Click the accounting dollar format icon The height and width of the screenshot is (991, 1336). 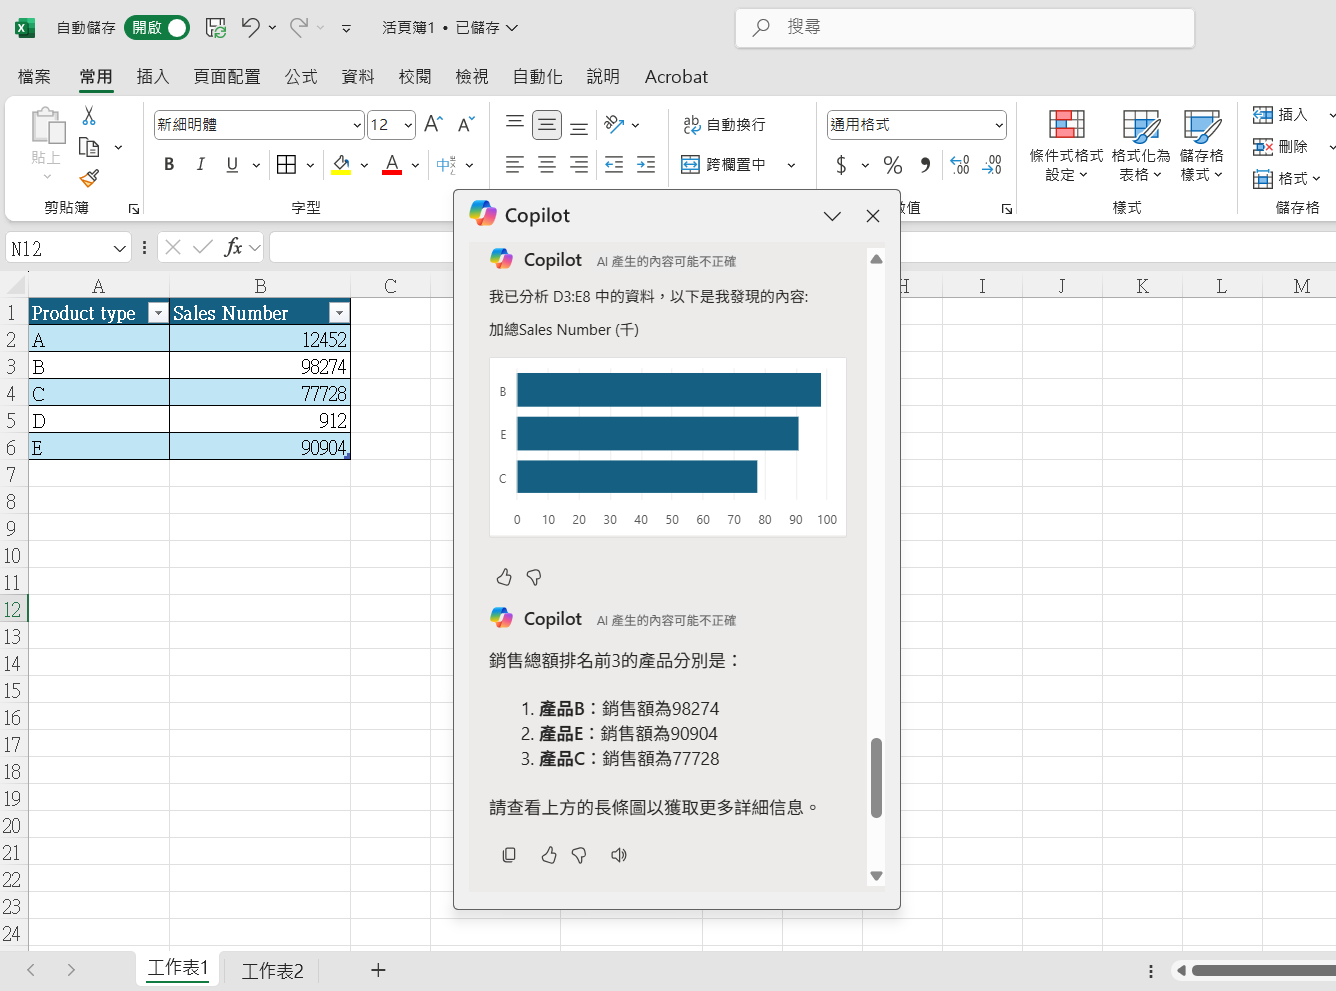coord(841,164)
